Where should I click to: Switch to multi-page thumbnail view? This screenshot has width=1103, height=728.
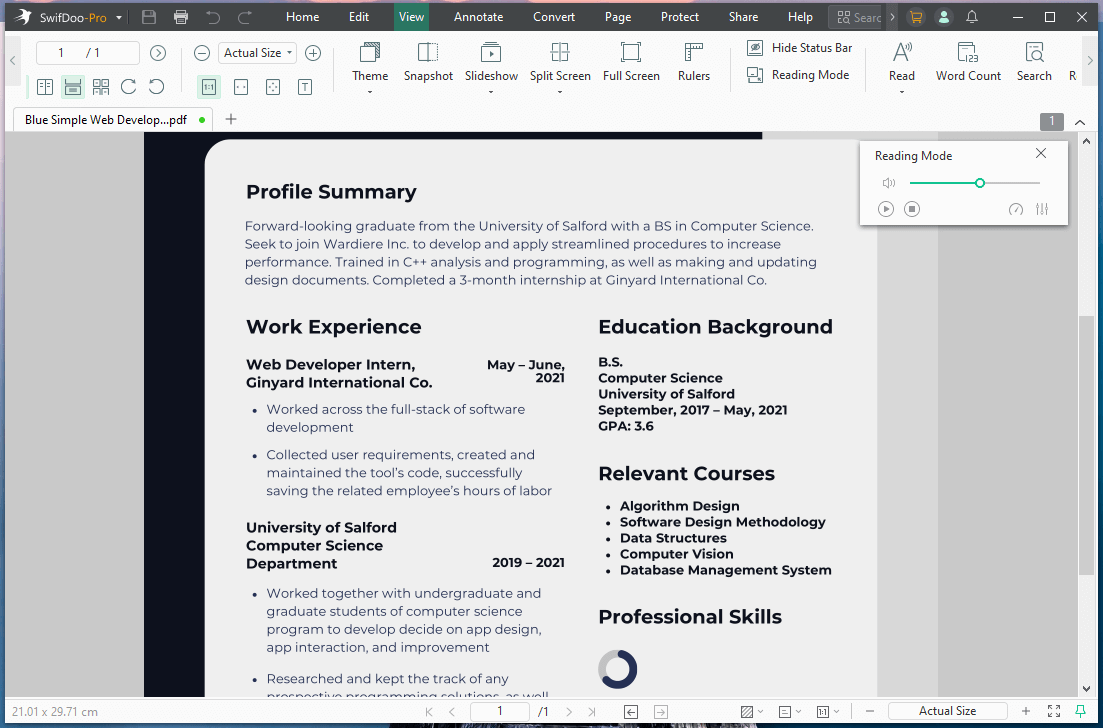(x=100, y=87)
